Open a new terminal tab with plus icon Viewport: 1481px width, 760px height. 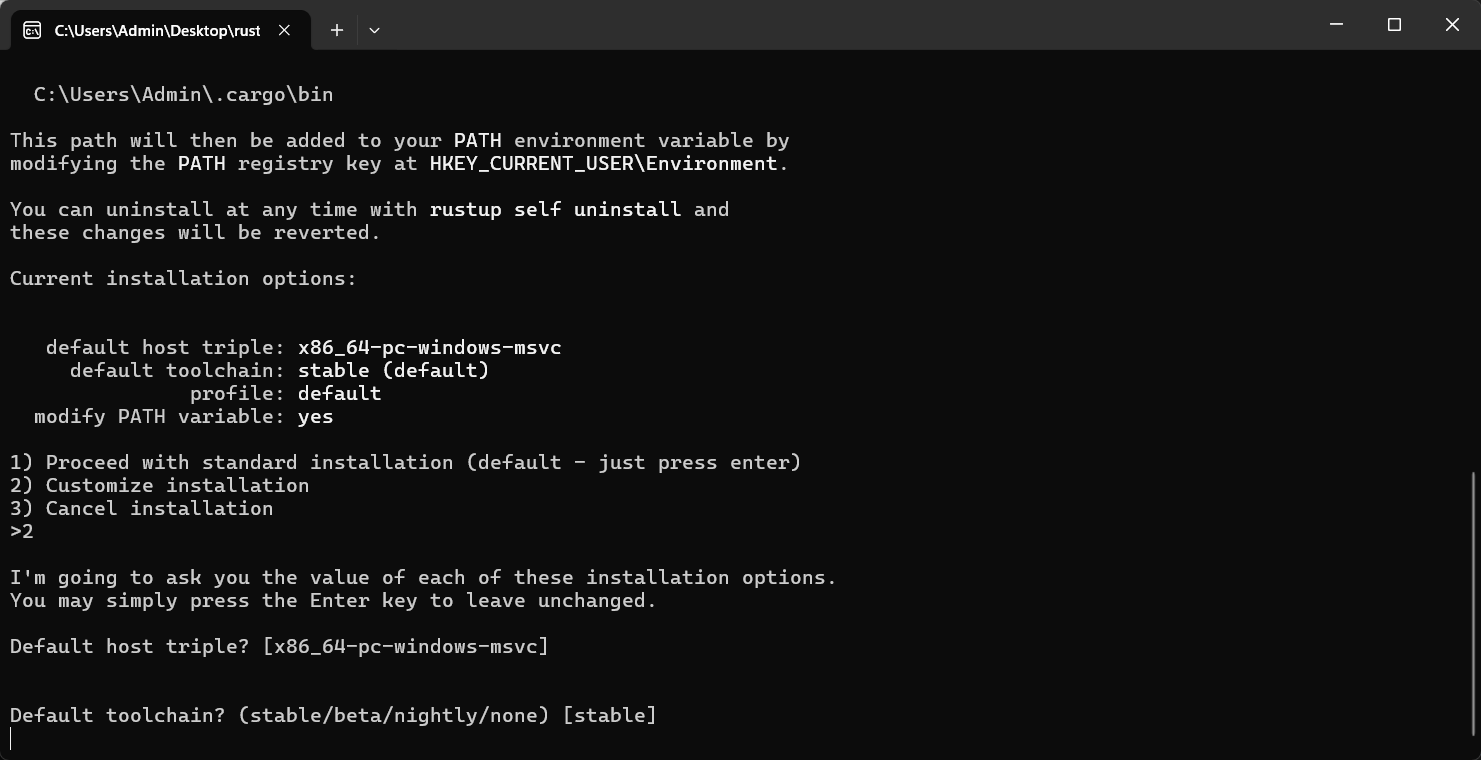pyautogui.click(x=337, y=30)
